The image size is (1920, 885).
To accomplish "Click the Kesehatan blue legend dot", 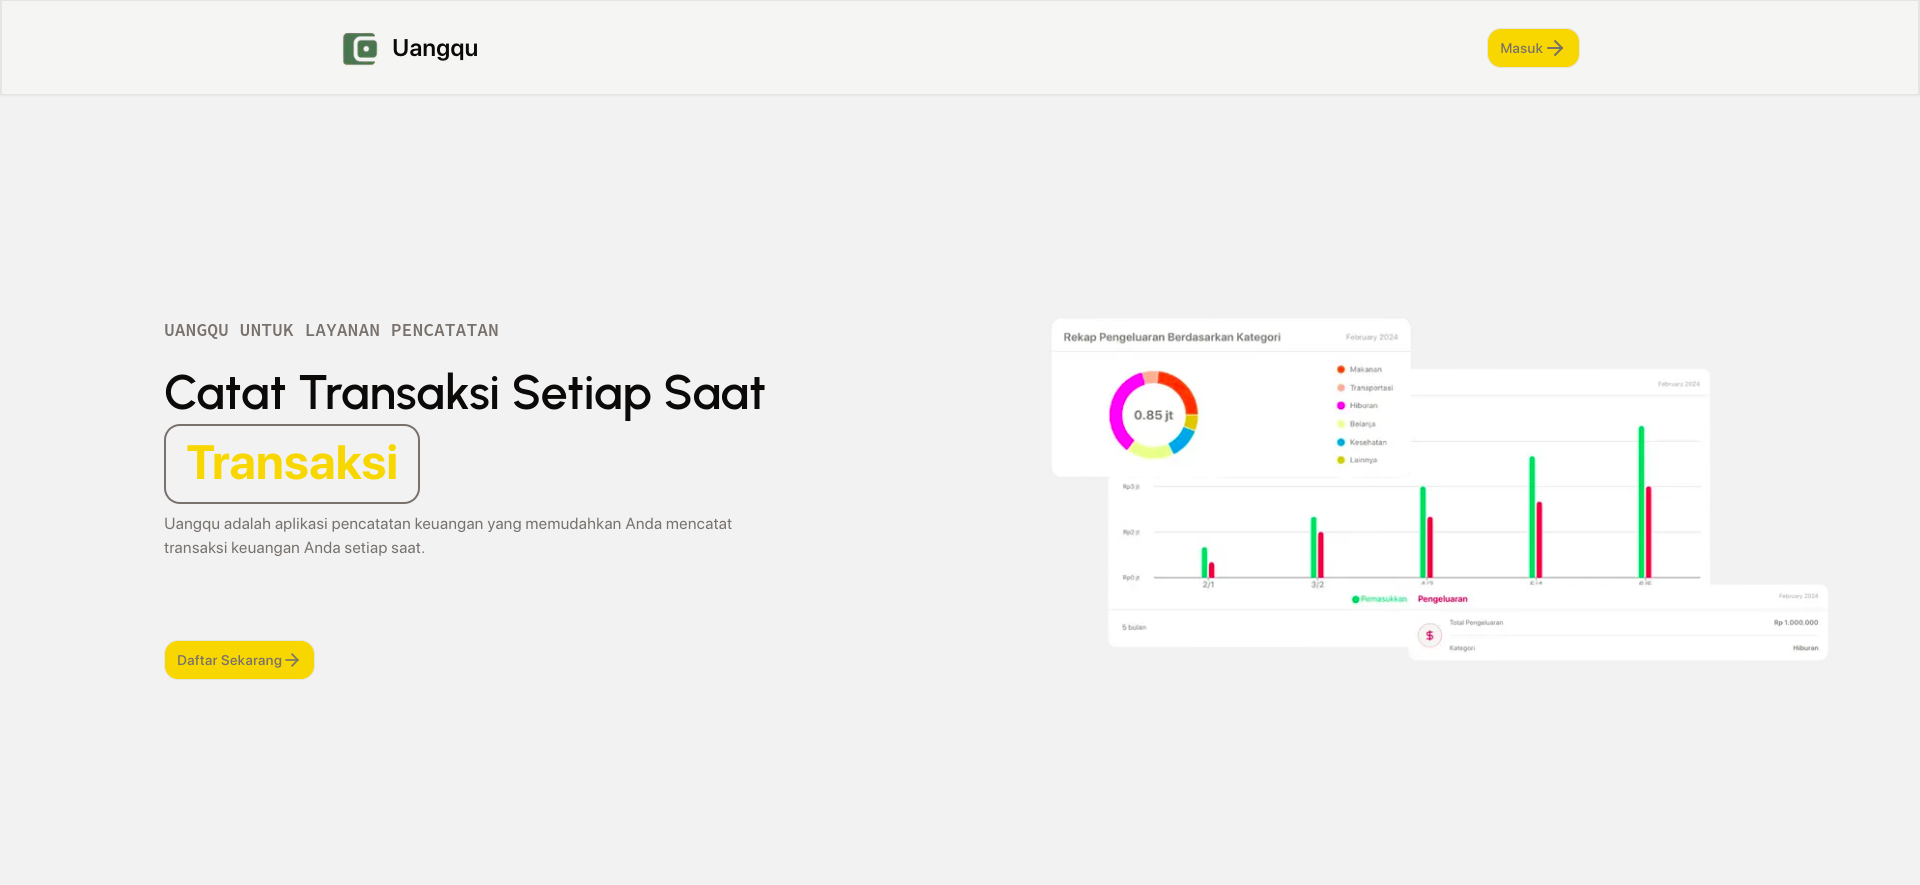I will pos(1341,442).
